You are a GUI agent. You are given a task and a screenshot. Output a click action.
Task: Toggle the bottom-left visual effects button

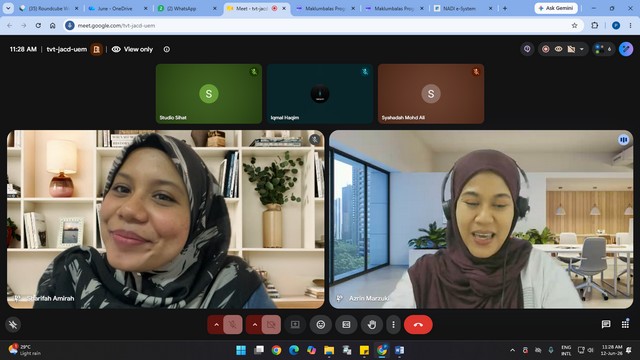coord(13,324)
